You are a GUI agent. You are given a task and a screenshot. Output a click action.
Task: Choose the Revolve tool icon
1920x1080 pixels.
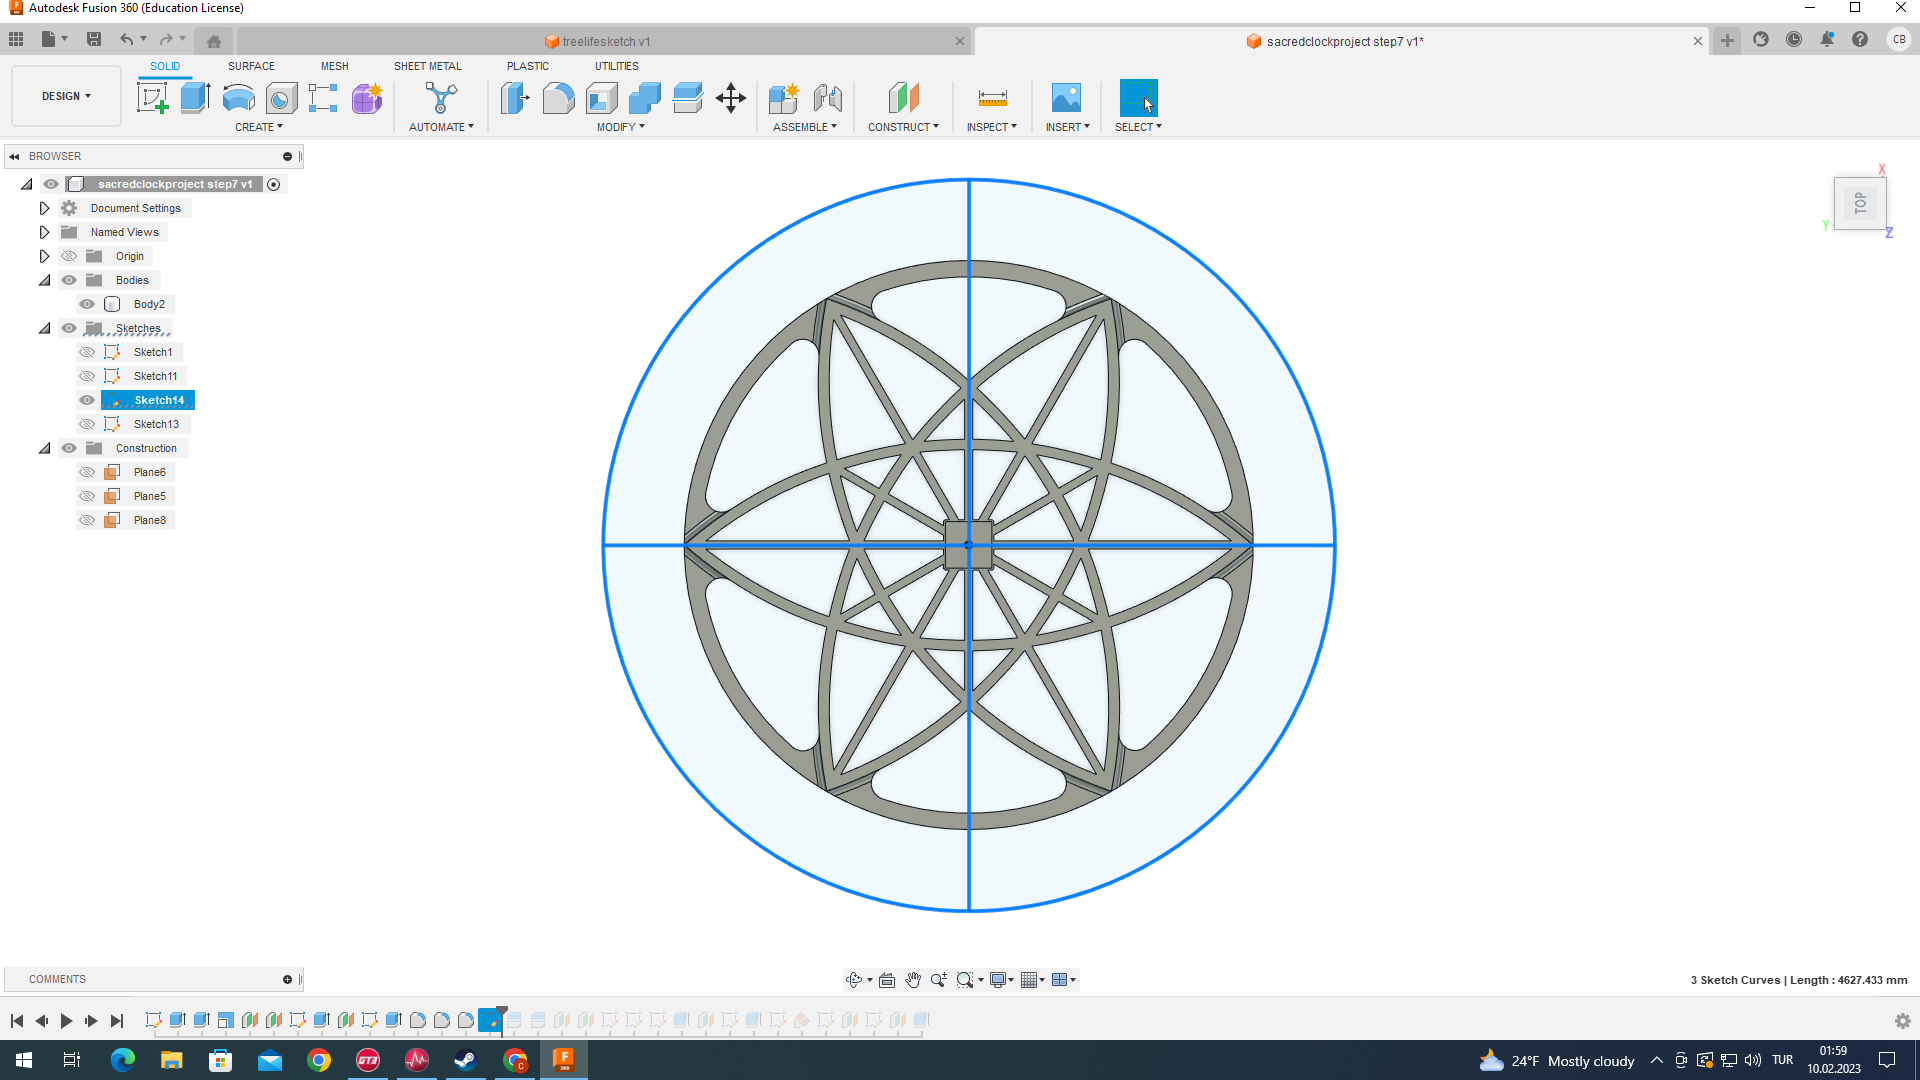click(x=238, y=98)
